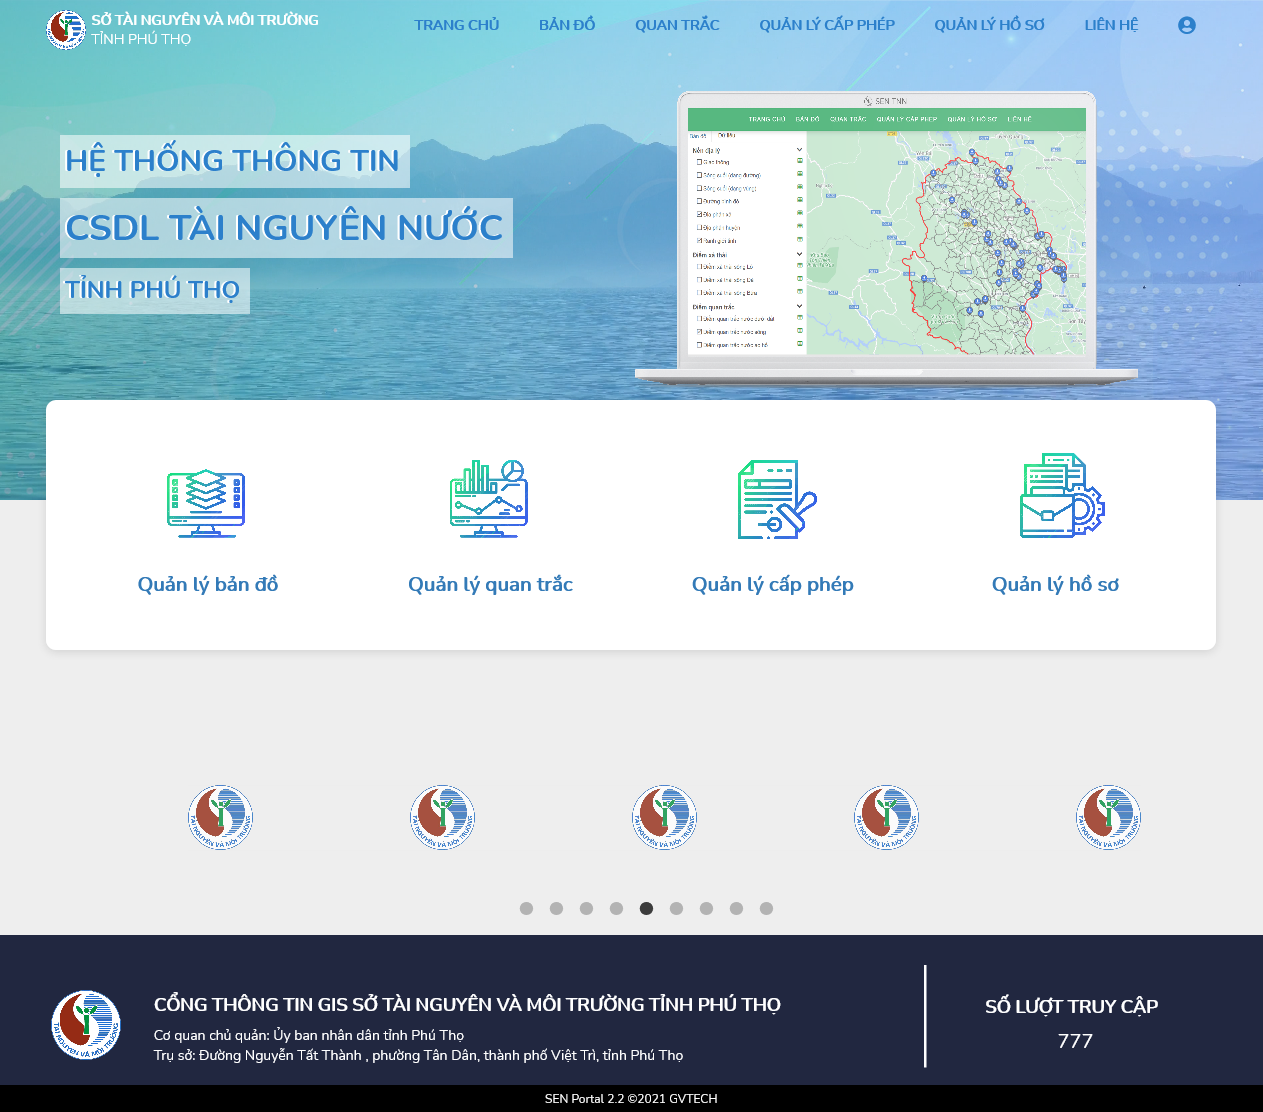Click the footer department logo
This screenshot has width=1263, height=1112.
tap(86, 1025)
